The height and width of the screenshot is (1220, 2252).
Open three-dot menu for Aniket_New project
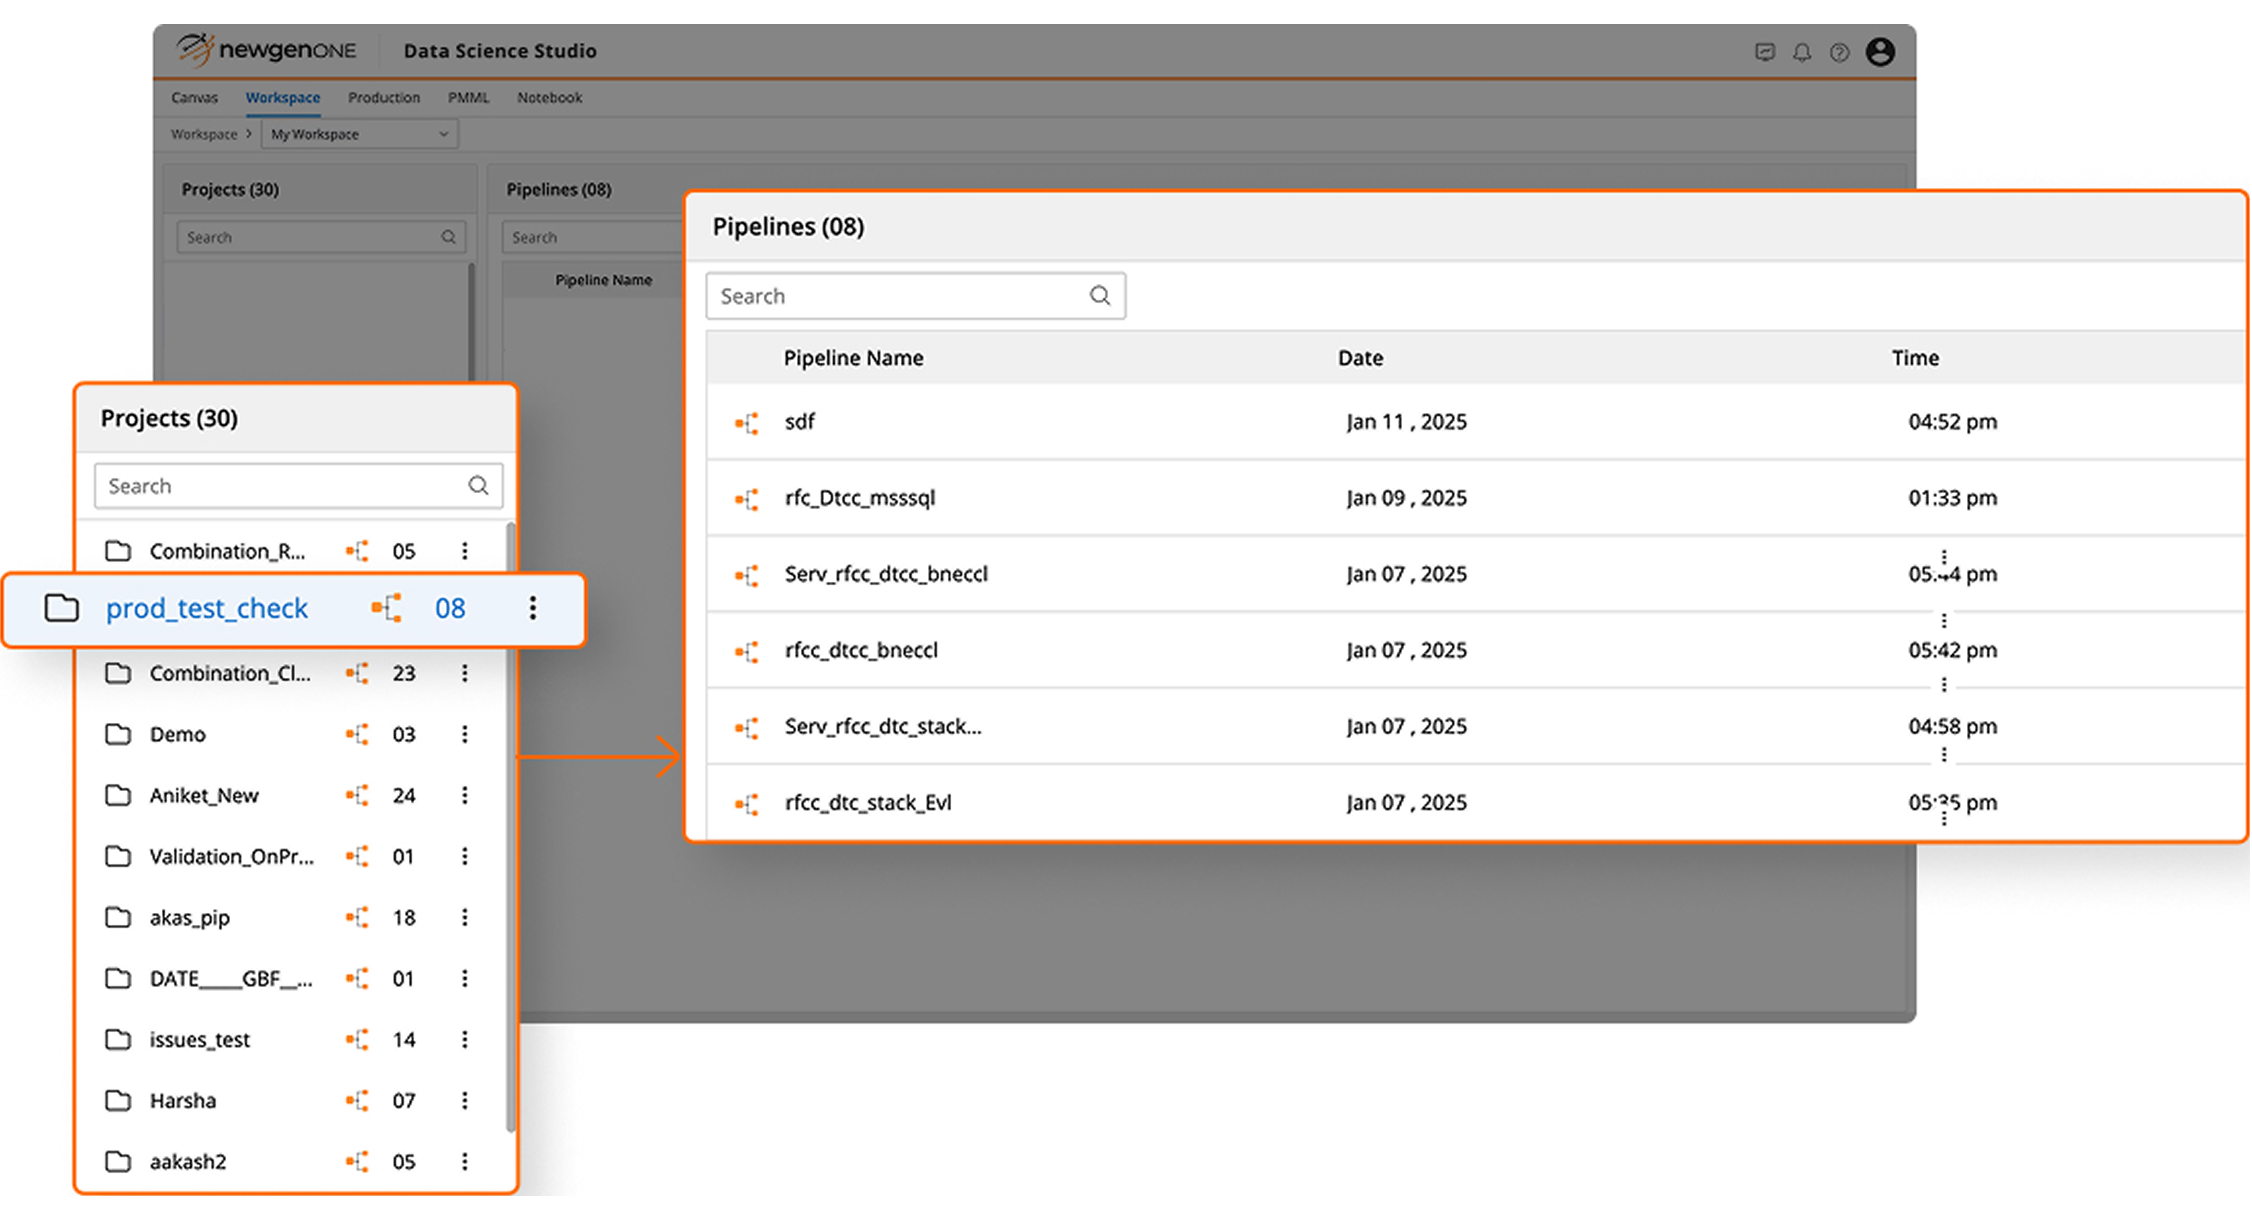(x=465, y=796)
